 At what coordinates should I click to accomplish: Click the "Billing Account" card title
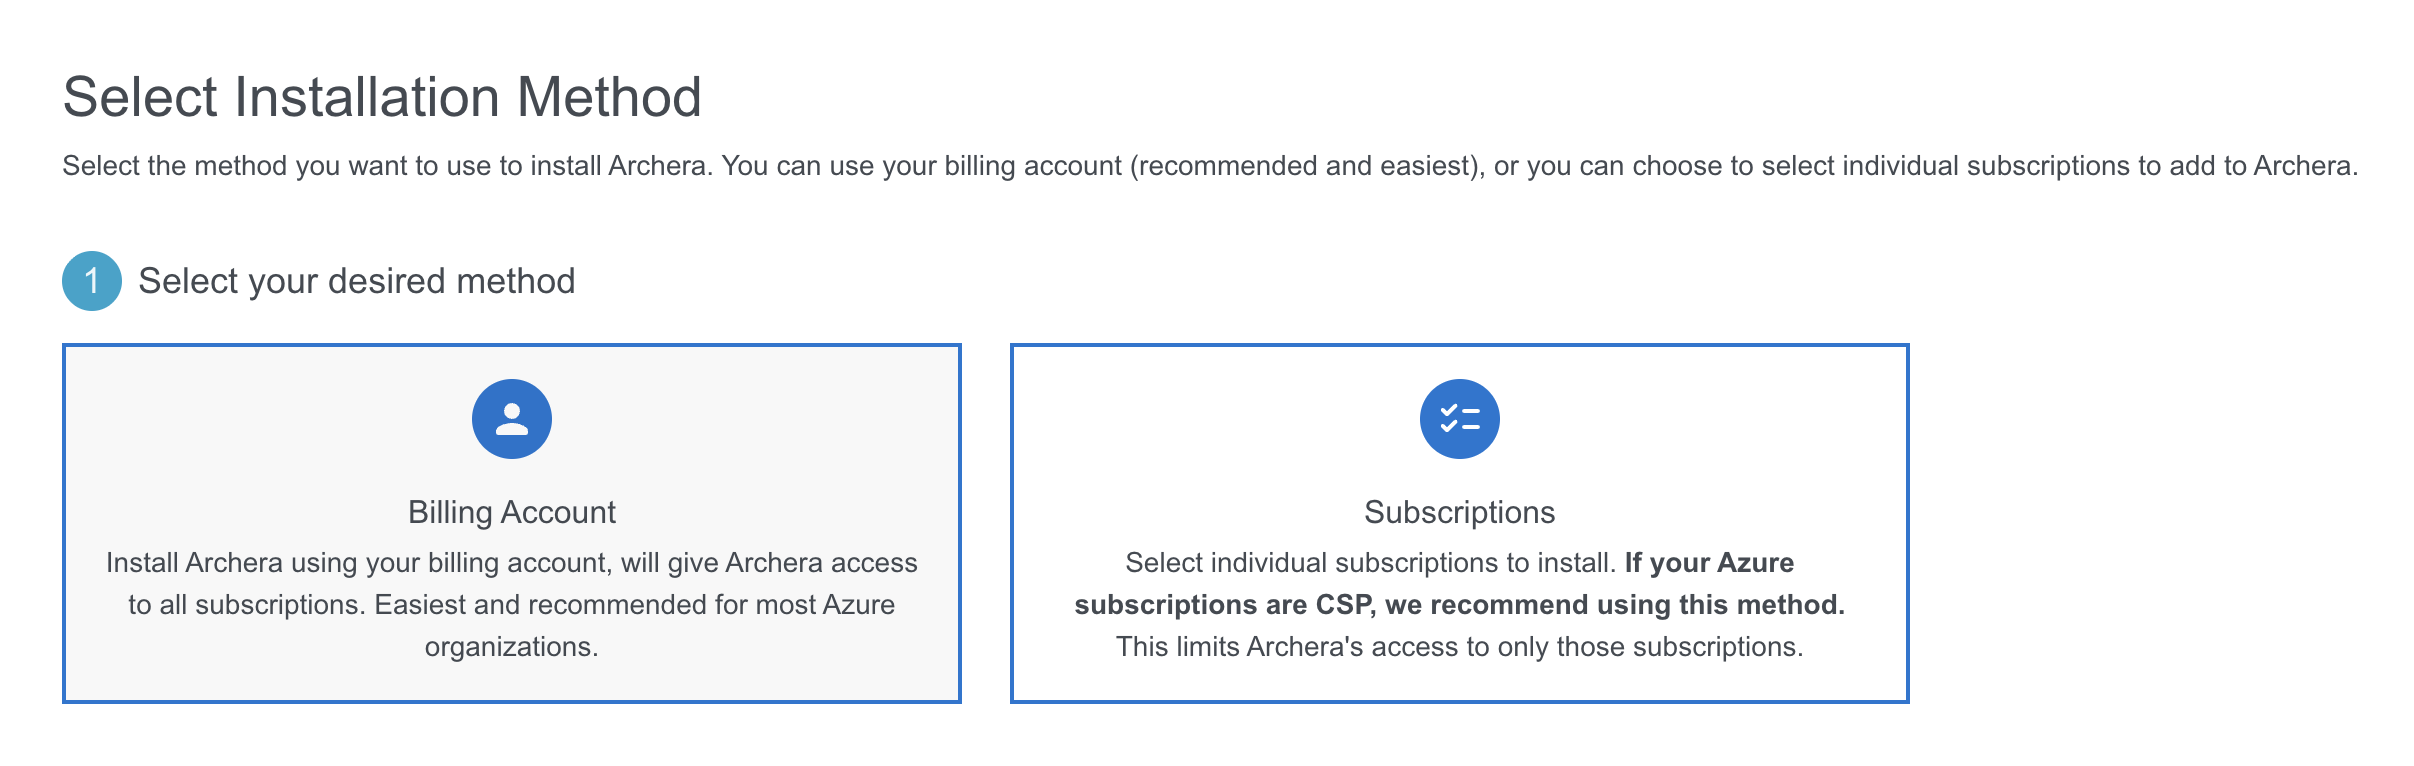click(x=511, y=512)
